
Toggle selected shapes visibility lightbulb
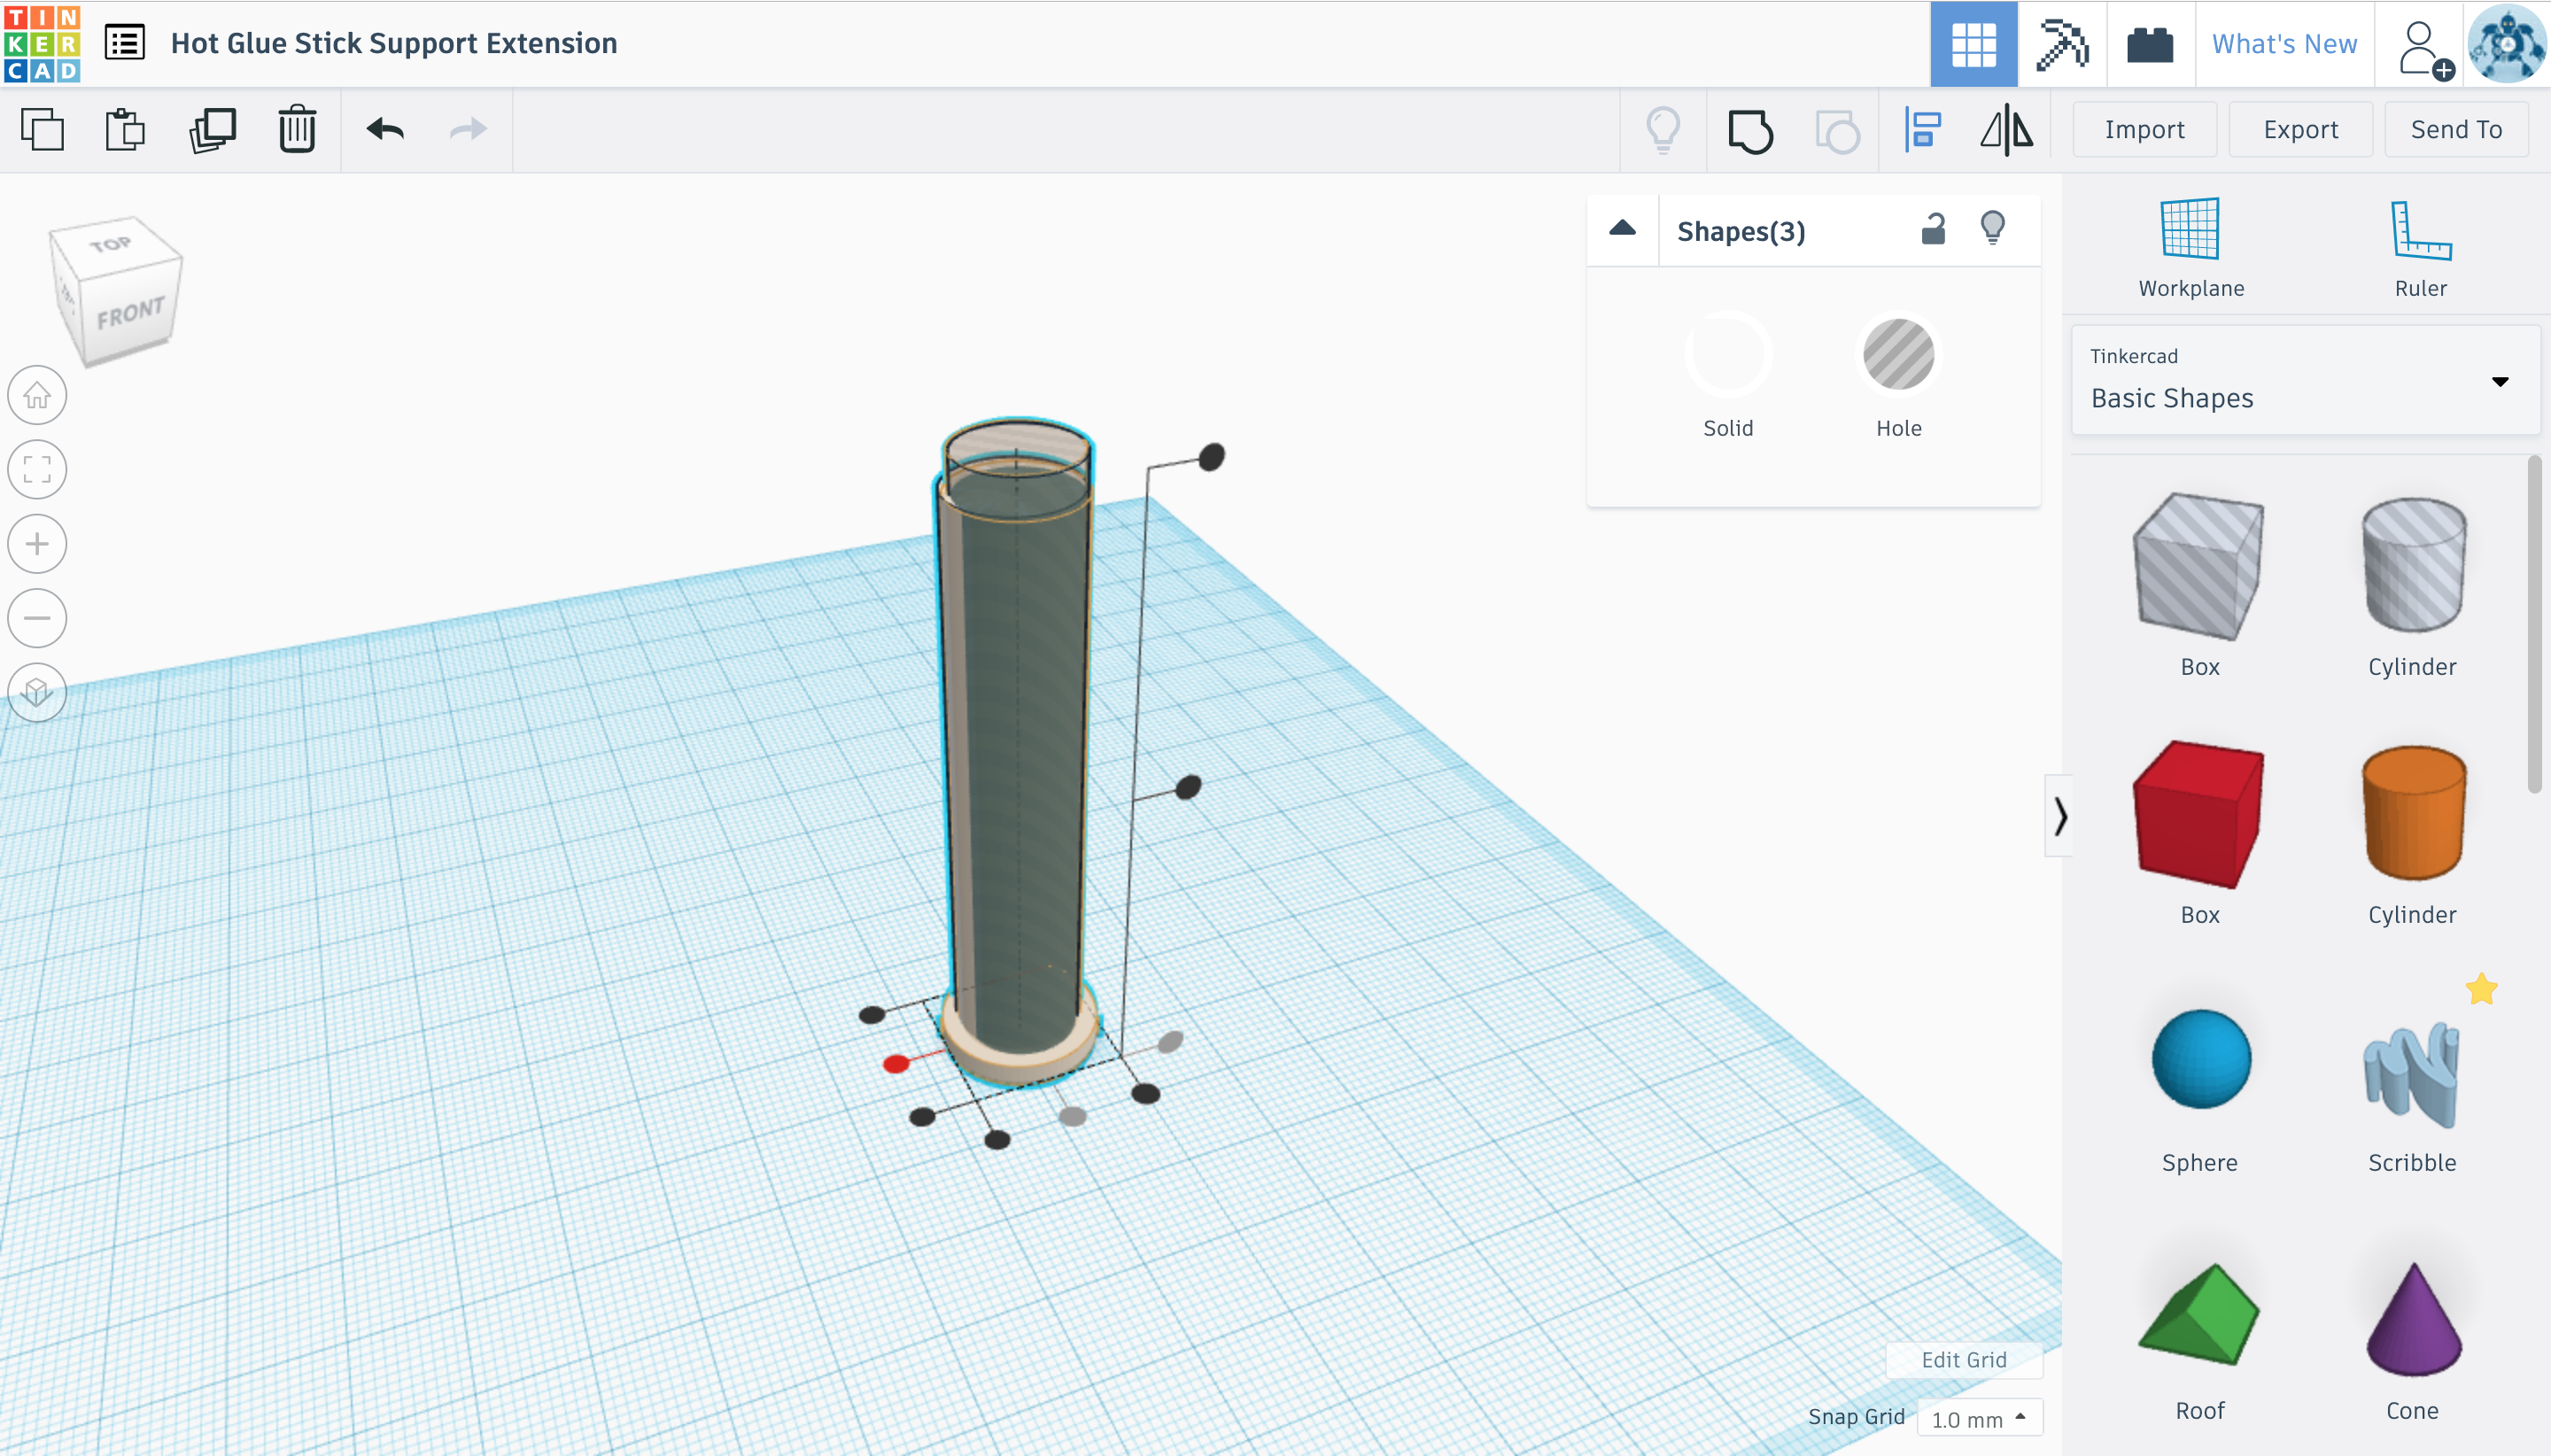[x=1992, y=229]
